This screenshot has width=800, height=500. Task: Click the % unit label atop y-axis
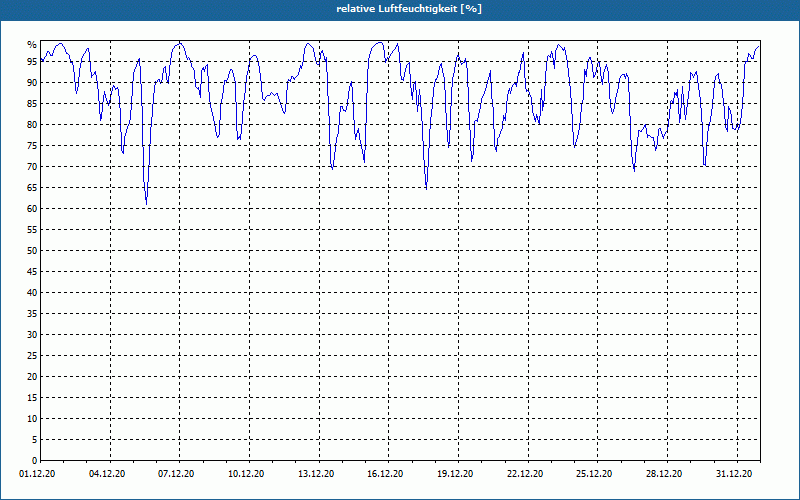pyautogui.click(x=32, y=45)
